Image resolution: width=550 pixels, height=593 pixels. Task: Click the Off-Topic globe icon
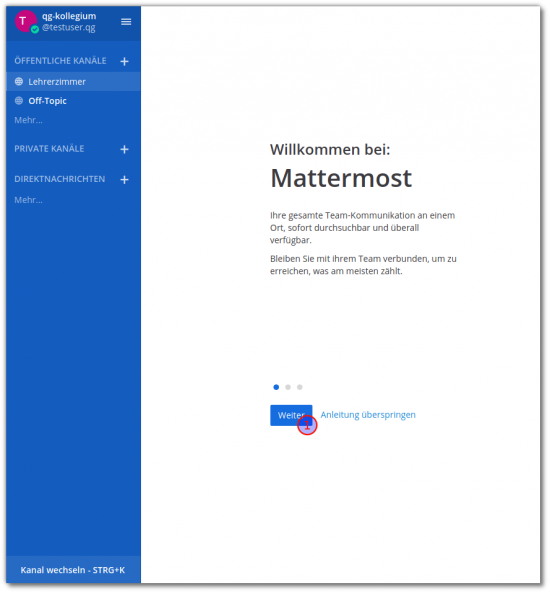pyautogui.click(x=19, y=101)
